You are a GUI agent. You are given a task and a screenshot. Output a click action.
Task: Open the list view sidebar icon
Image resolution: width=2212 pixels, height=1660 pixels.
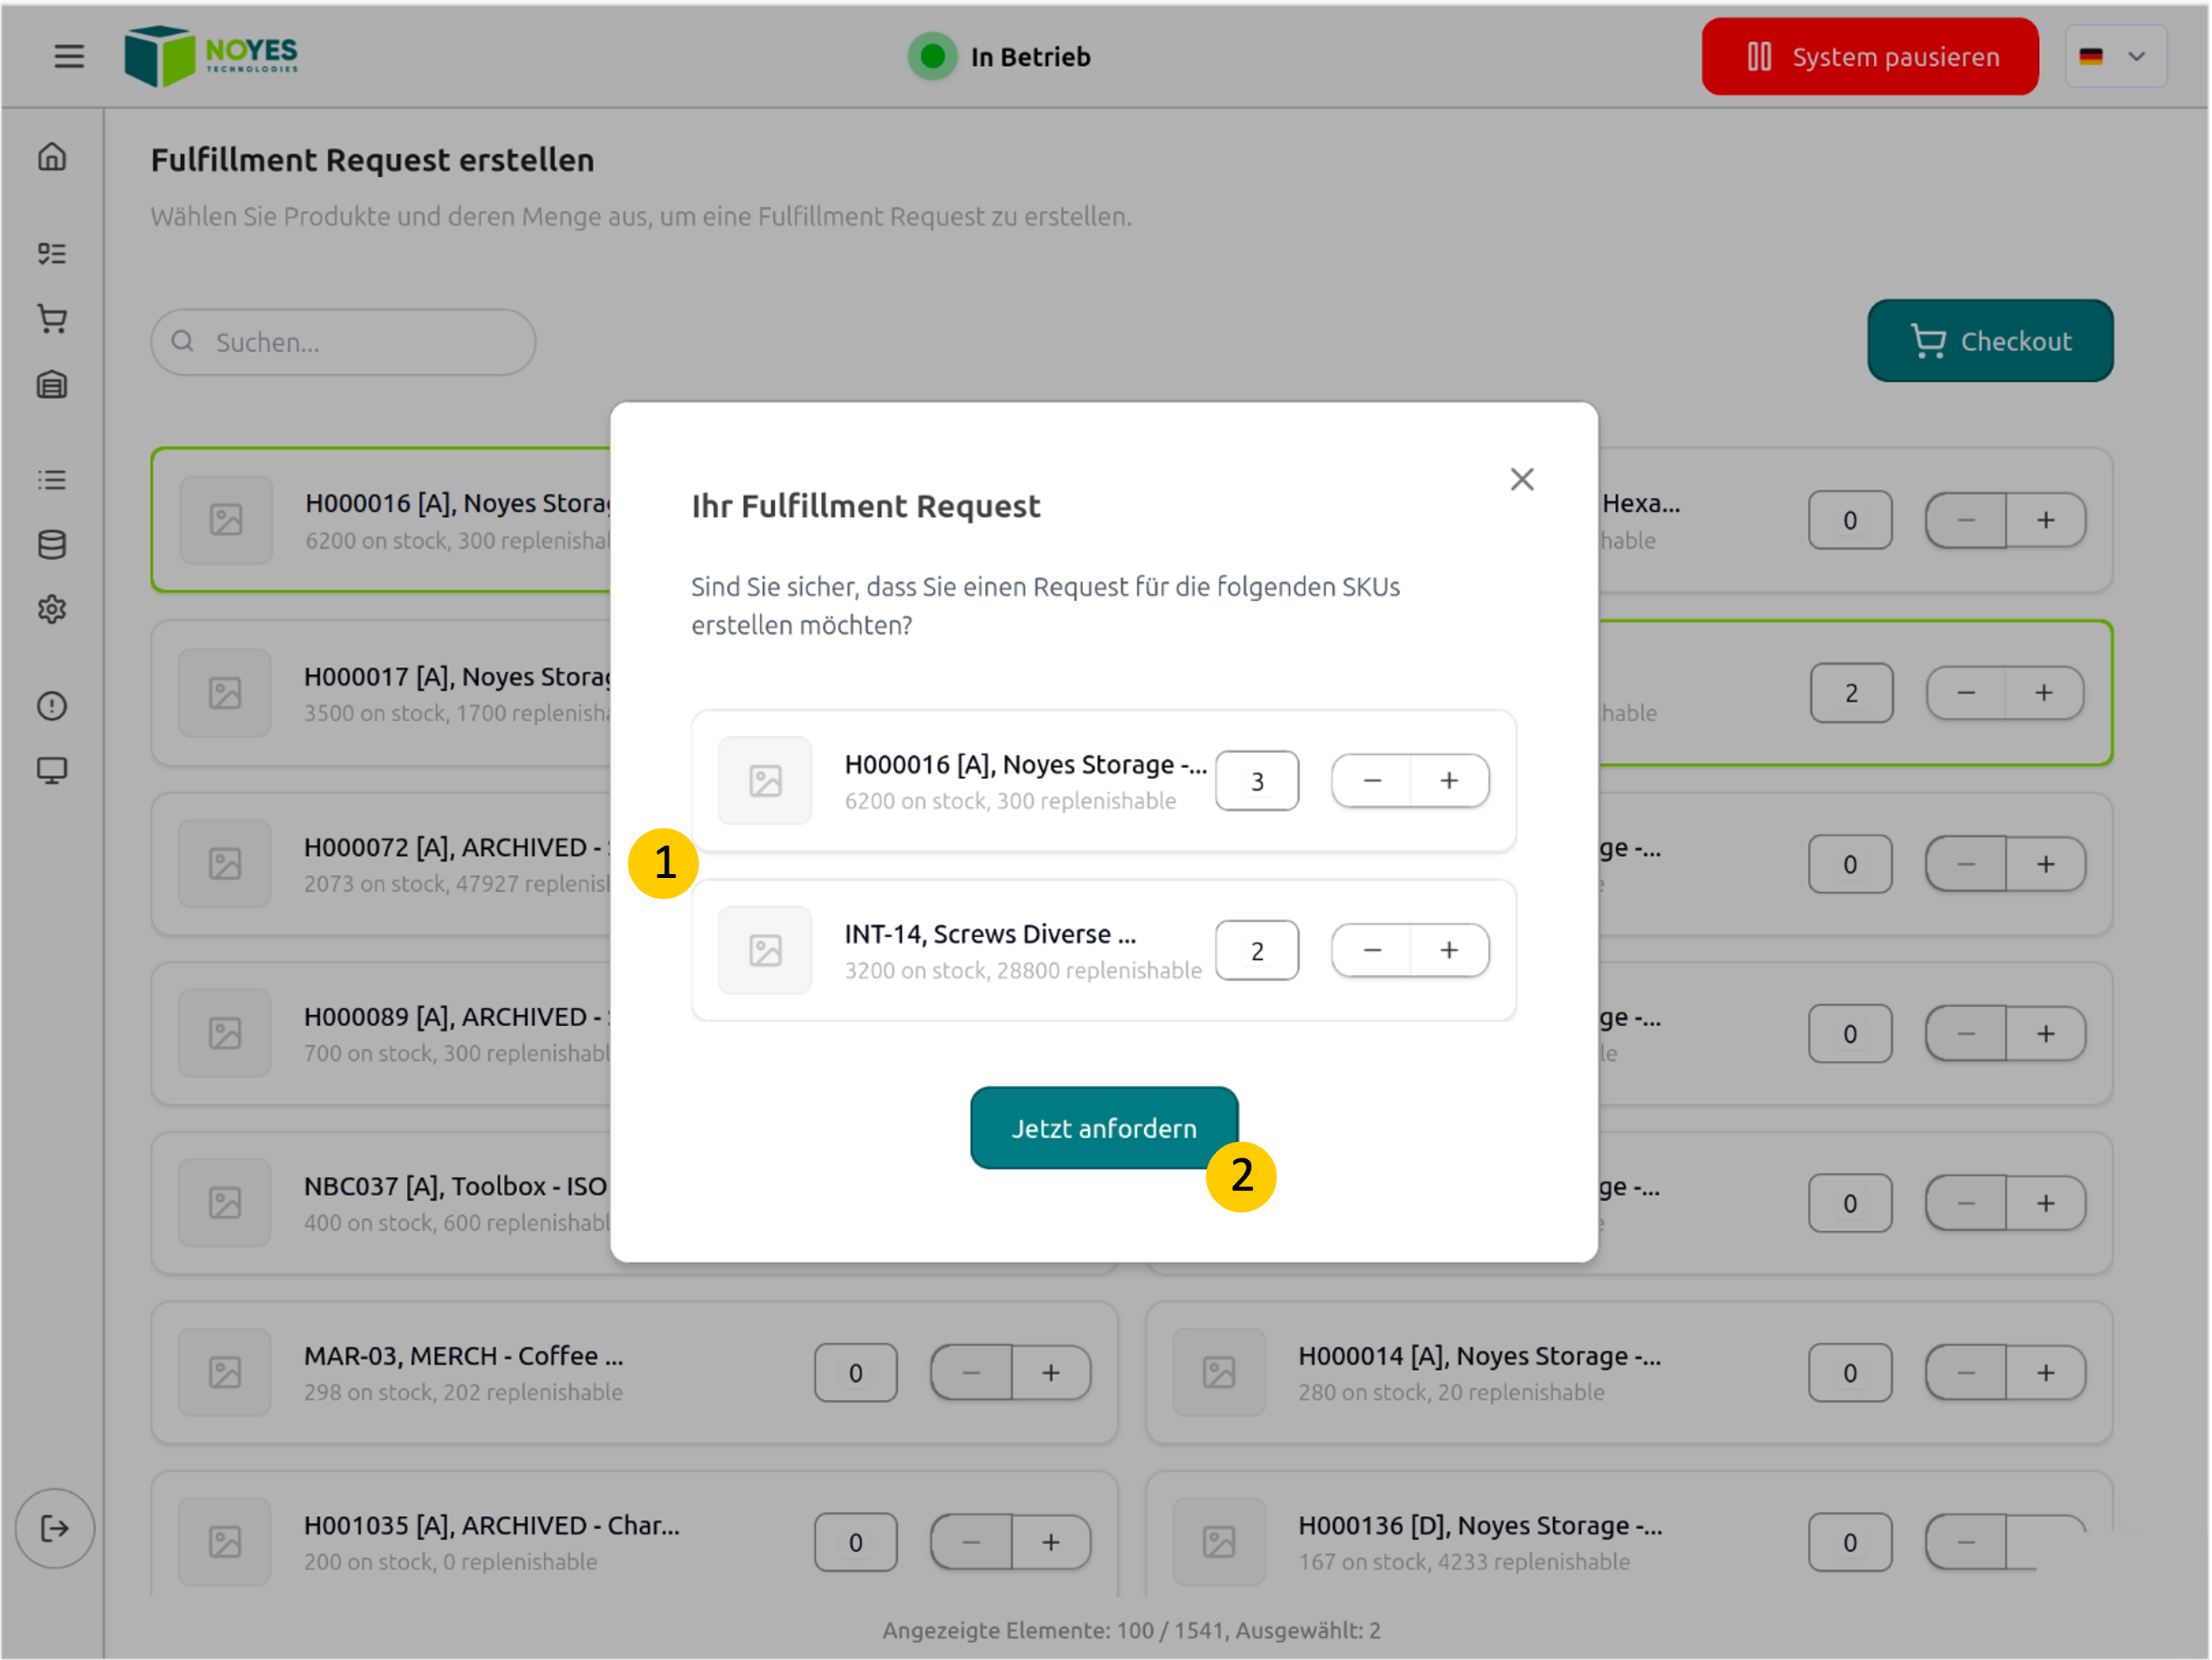point(52,480)
